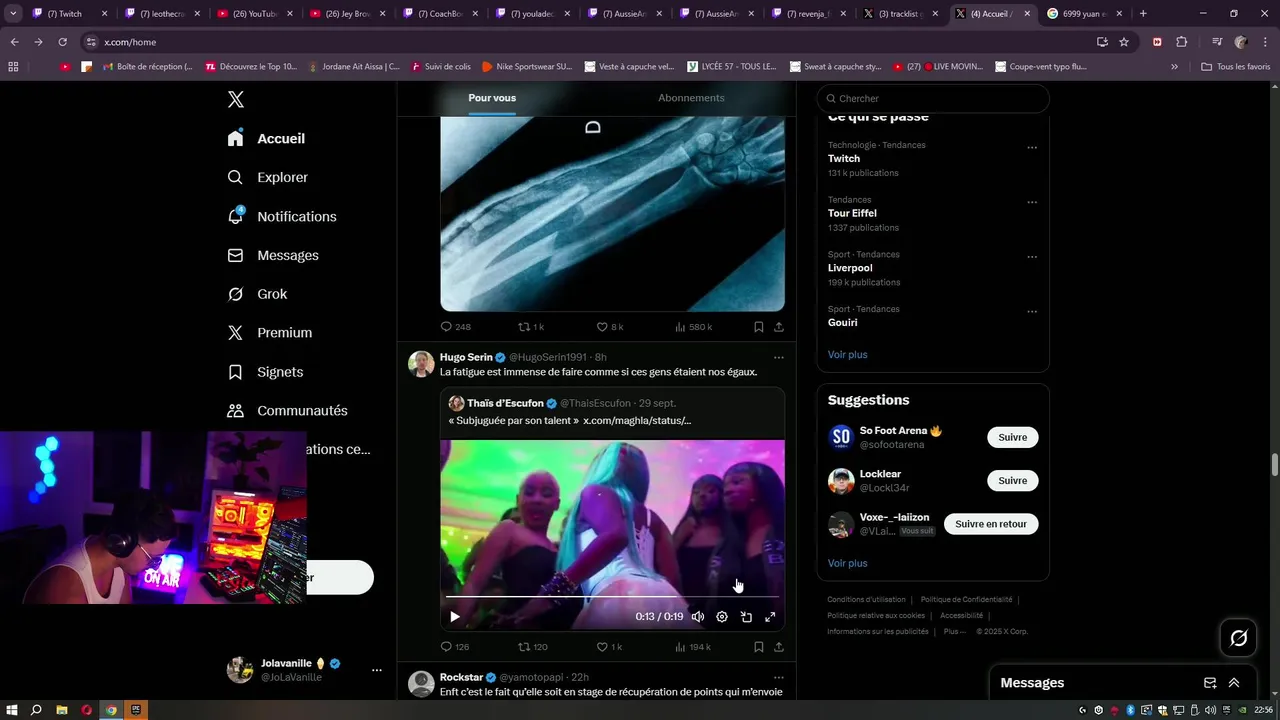Open Communautés in the sidebar
The width and height of the screenshot is (1280, 720).
pyautogui.click(x=288, y=410)
